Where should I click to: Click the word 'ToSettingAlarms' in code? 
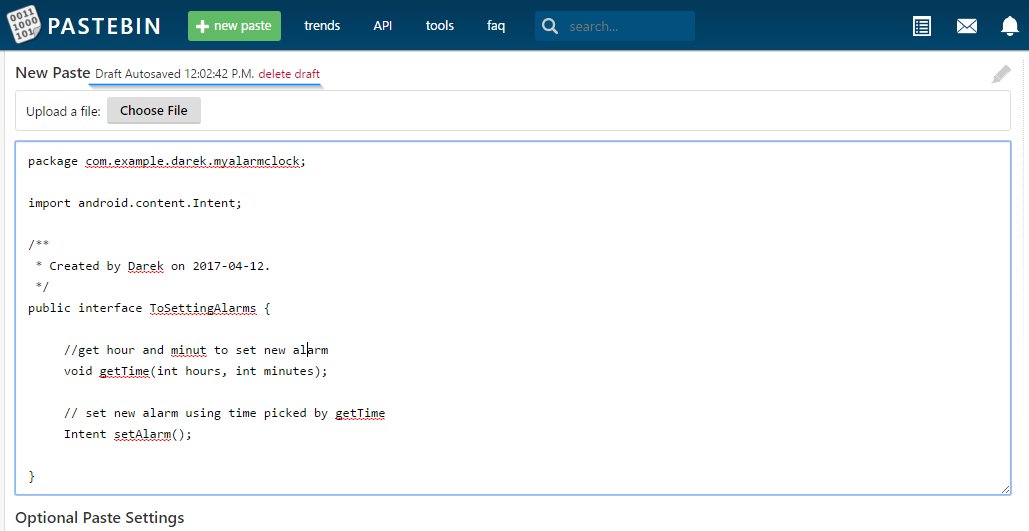coord(203,308)
